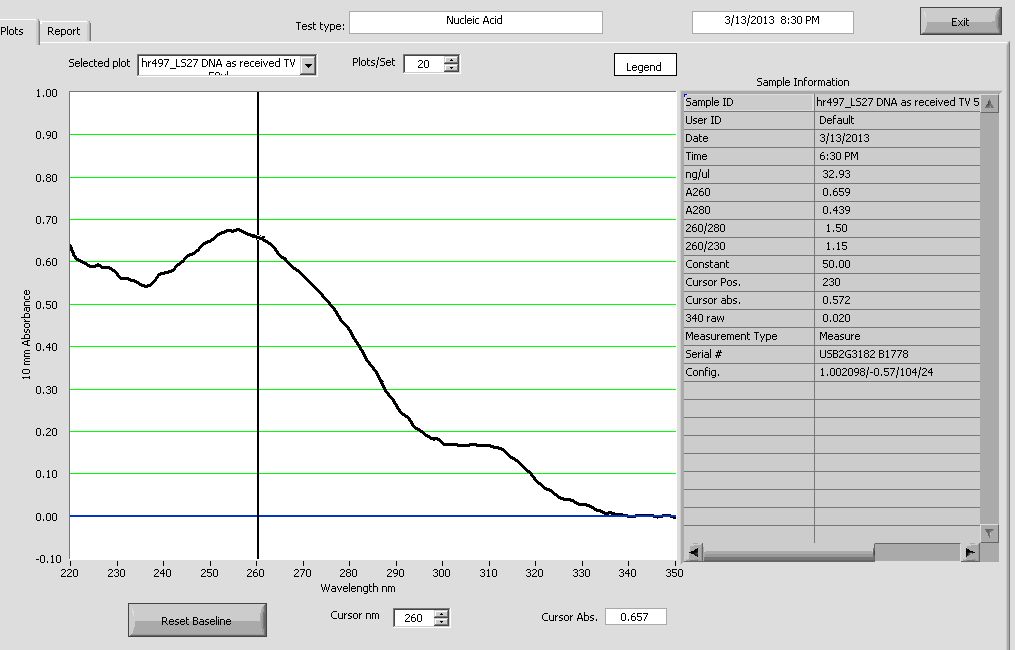
Task: Increment the Cursor nm stepper
Action: [x=441, y=614]
